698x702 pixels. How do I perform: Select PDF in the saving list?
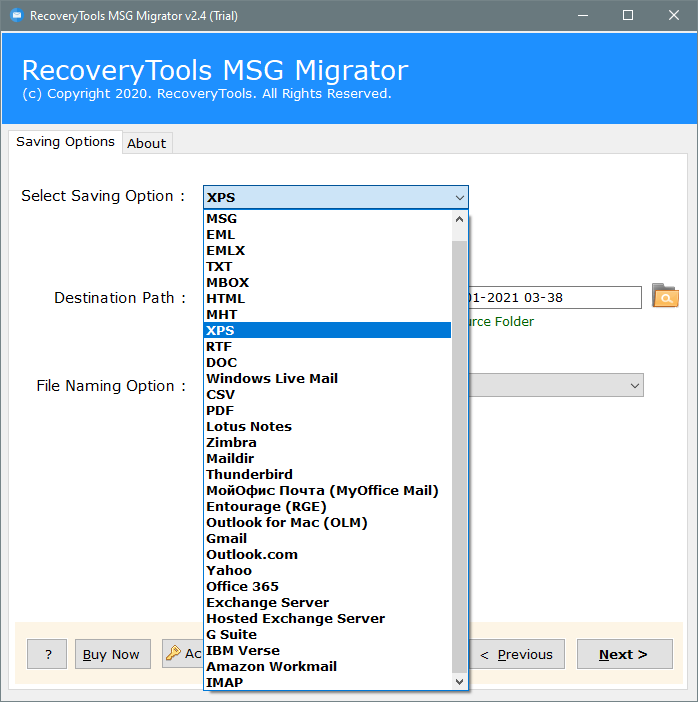(x=327, y=411)
